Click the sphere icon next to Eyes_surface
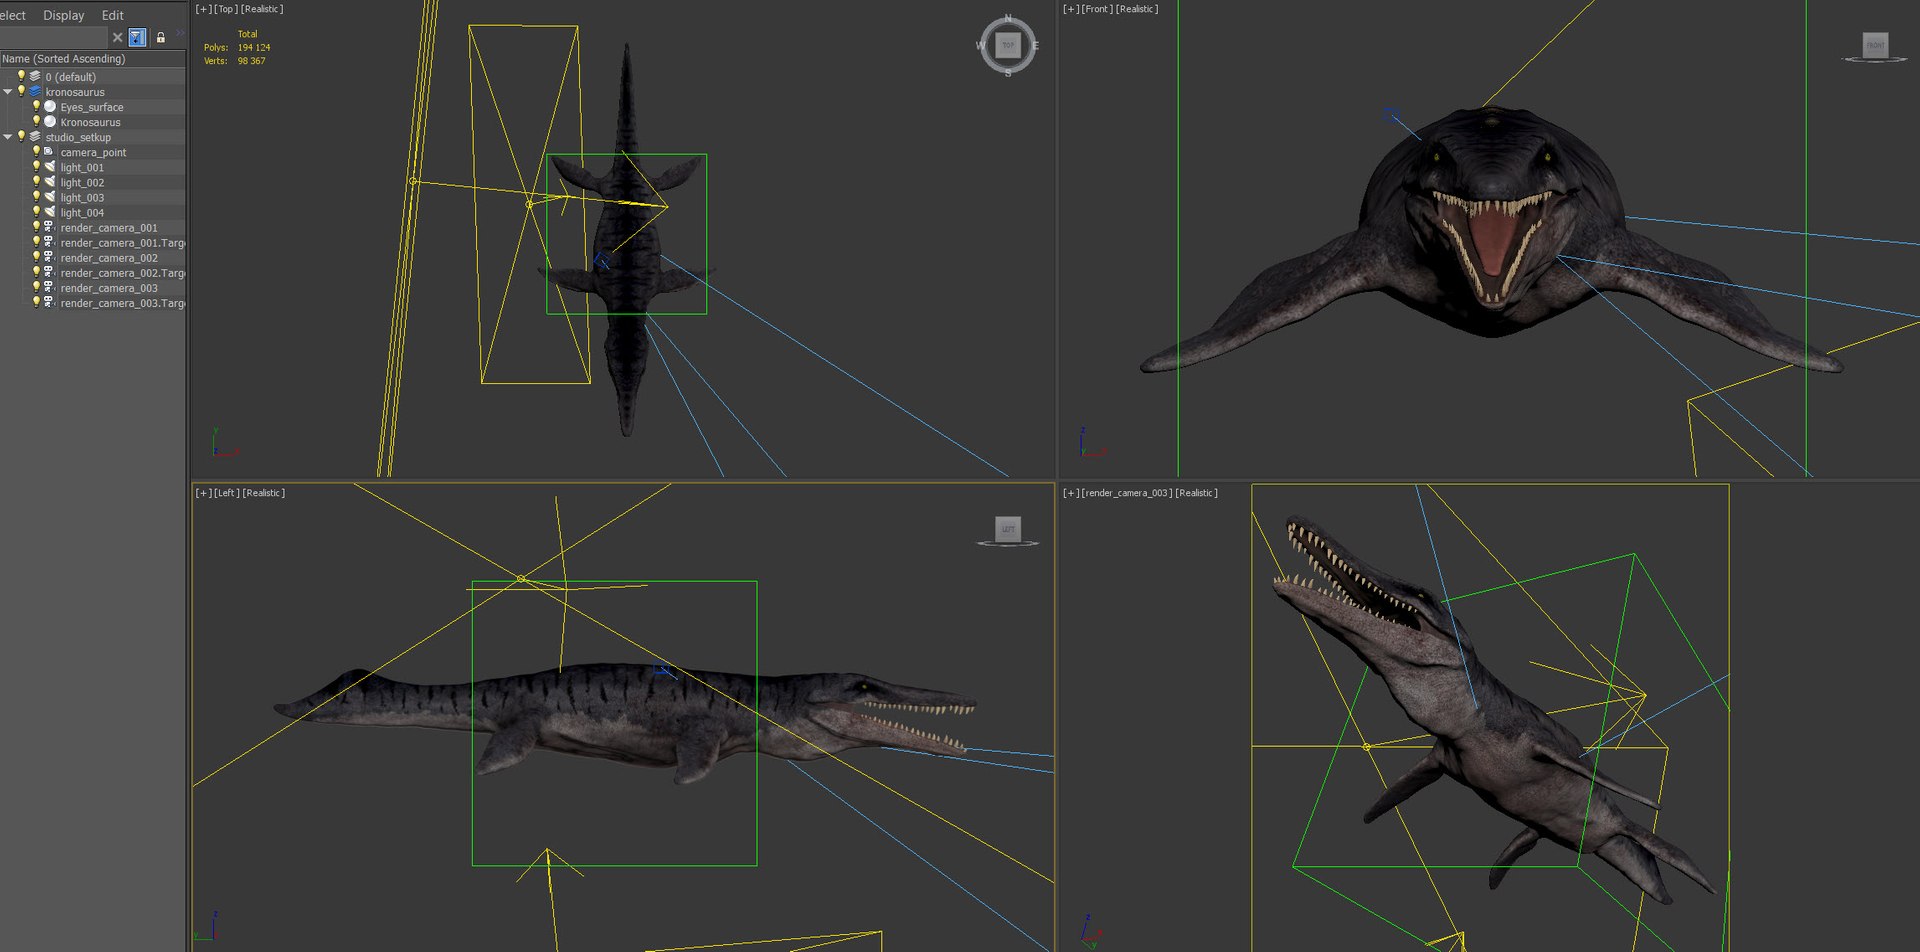This screenshot has width=1920, height=952. [x=50, y=107]
